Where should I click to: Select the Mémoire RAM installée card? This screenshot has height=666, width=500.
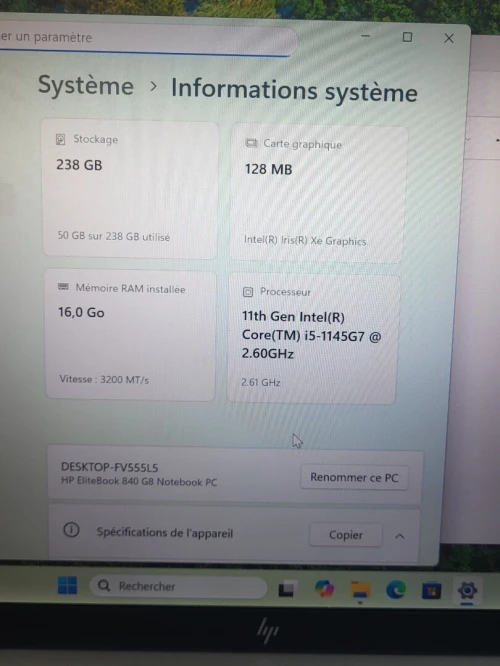pyautogui.click(x=130, y=336)
